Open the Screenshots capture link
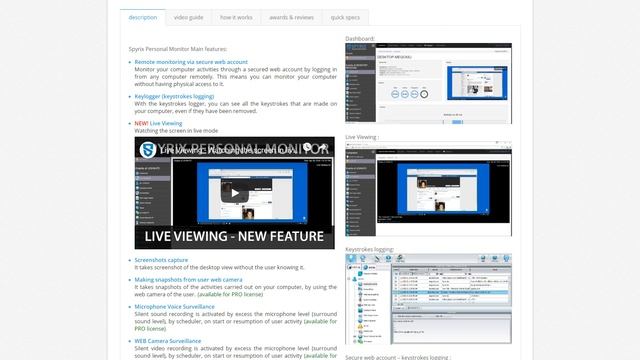The height and width of the screenshot is (360, 640). tap(161, 260)
